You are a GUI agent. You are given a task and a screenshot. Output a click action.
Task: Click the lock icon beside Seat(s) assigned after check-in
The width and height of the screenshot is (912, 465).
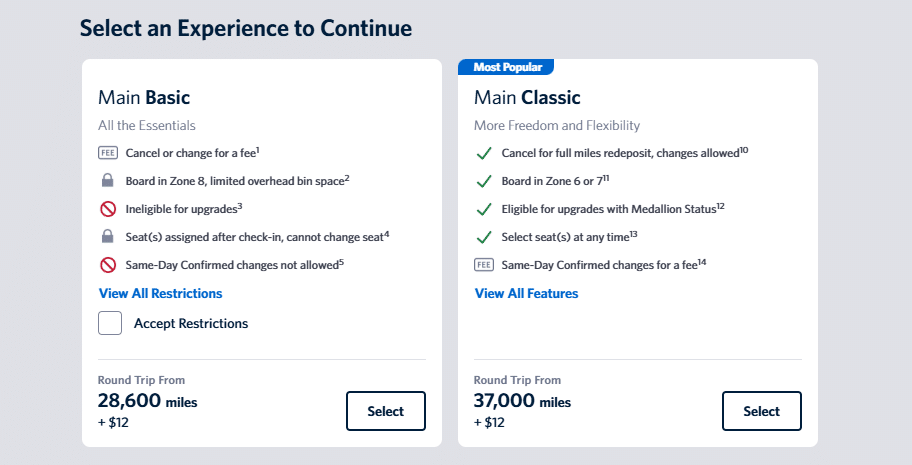(x=107, y=237)
